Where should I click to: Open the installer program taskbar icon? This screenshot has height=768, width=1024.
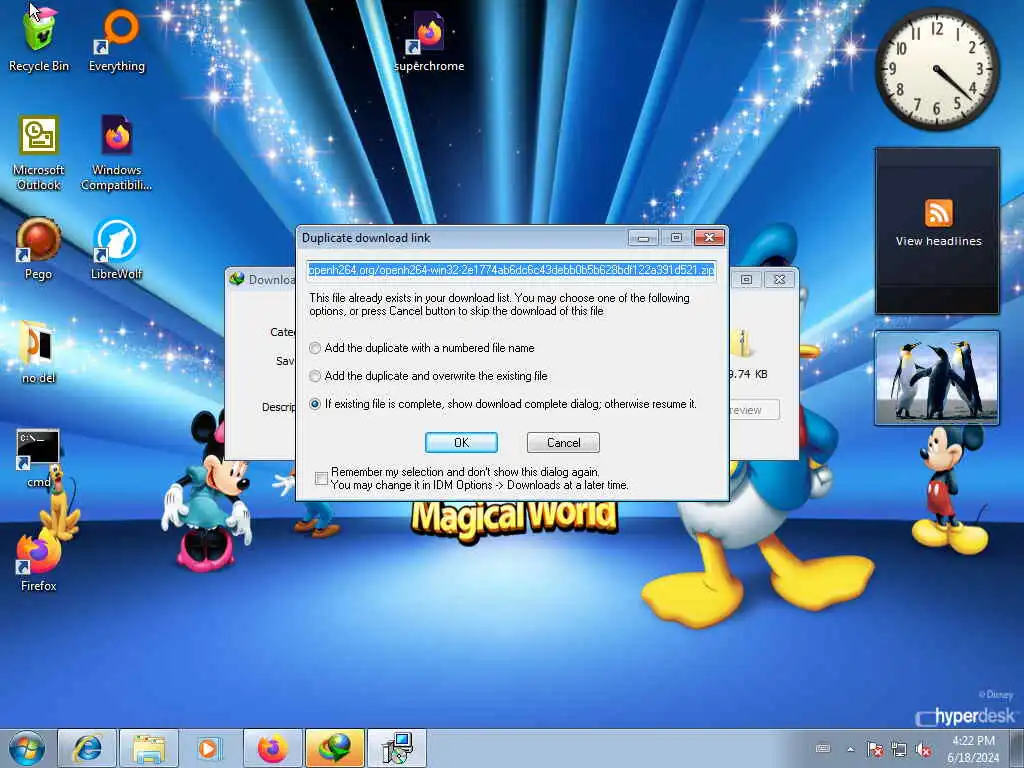point(396,748)
